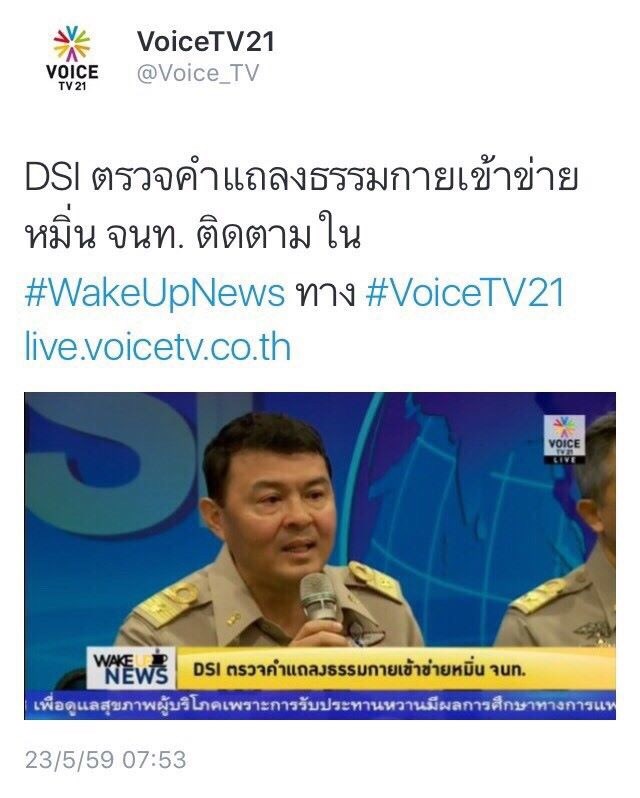Click the colorful starburst in the avatar logo
Image resolution: width=640 pixels, height=798 pixels.
pyautogui.click(x=72, y=44)
